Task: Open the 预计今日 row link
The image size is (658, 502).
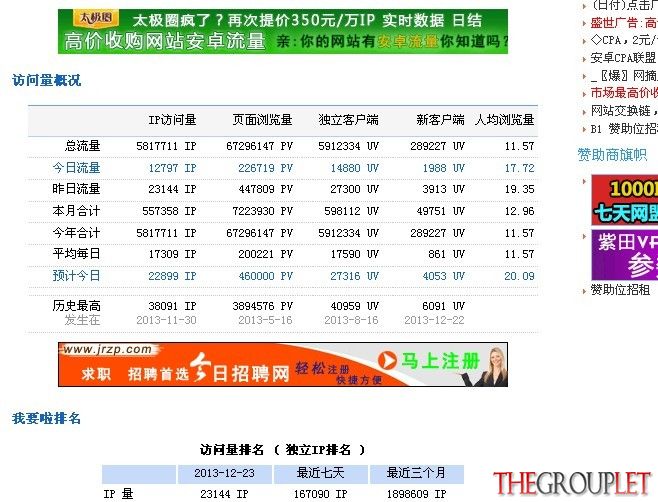Action: point(76,276)
